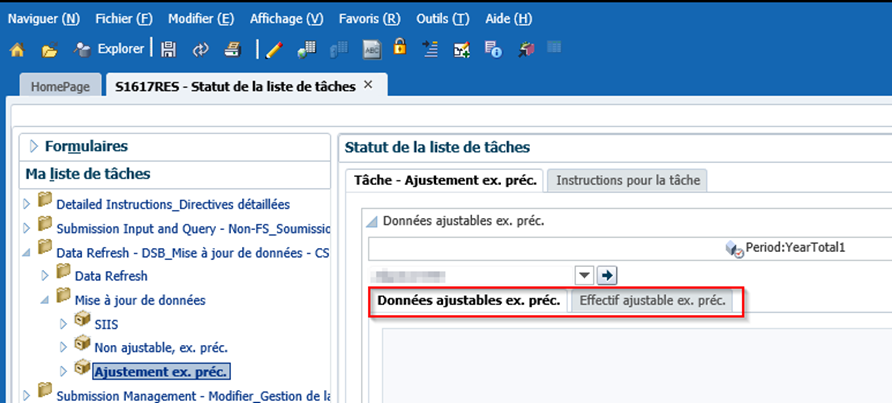Viewport: 892px width, 403px height.
Task: Open the dropdown arrow beside the go button
Action: pos(585,275)
